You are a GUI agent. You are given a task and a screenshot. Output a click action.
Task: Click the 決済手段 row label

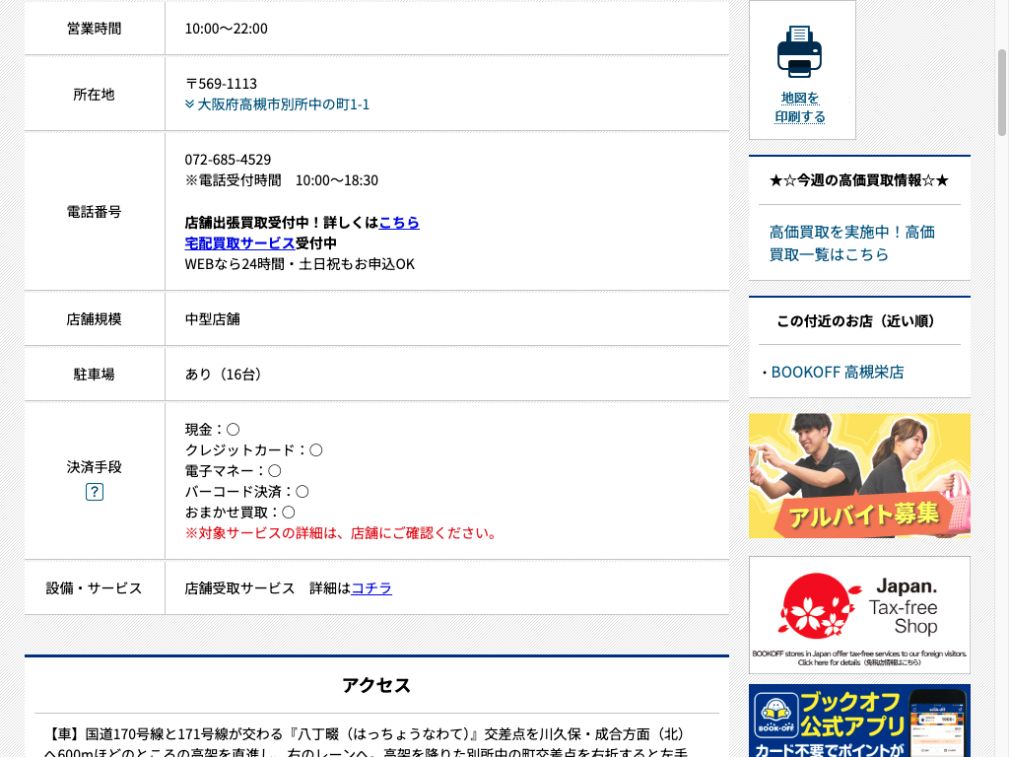click(x=94, y=467)
